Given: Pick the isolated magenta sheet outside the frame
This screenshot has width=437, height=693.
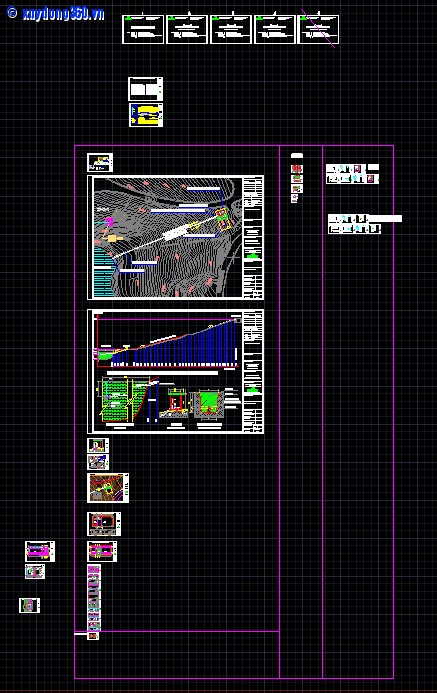Looking at the screenshot, I should [40, 552].
